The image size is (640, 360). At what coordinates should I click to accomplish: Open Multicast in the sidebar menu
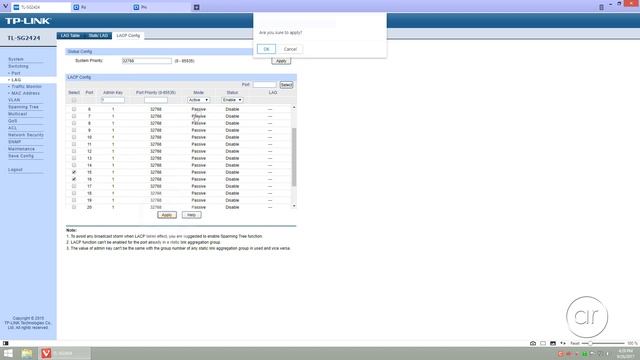[18, 114]
